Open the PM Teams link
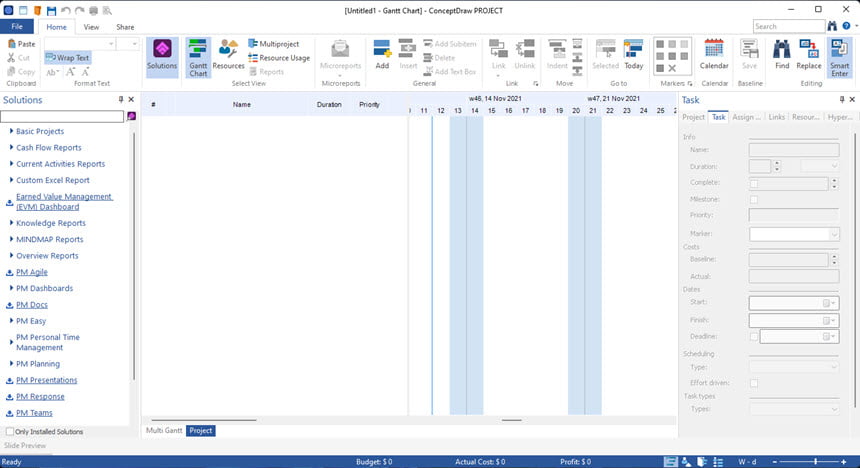This screenshot has width=860, height=468. click(x=34, y=413)
